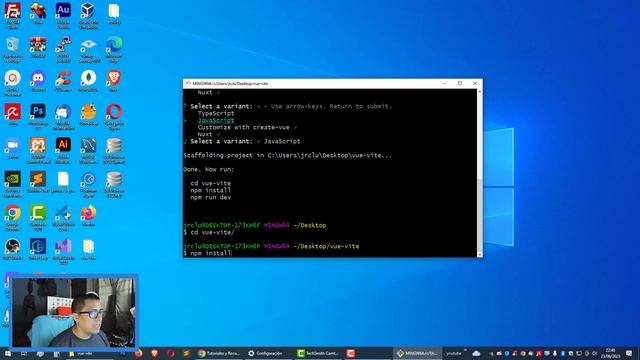The image size is (640, 360).
Task: Click the webcam video overlay thumbnail
Action: [x=73, y=312]
